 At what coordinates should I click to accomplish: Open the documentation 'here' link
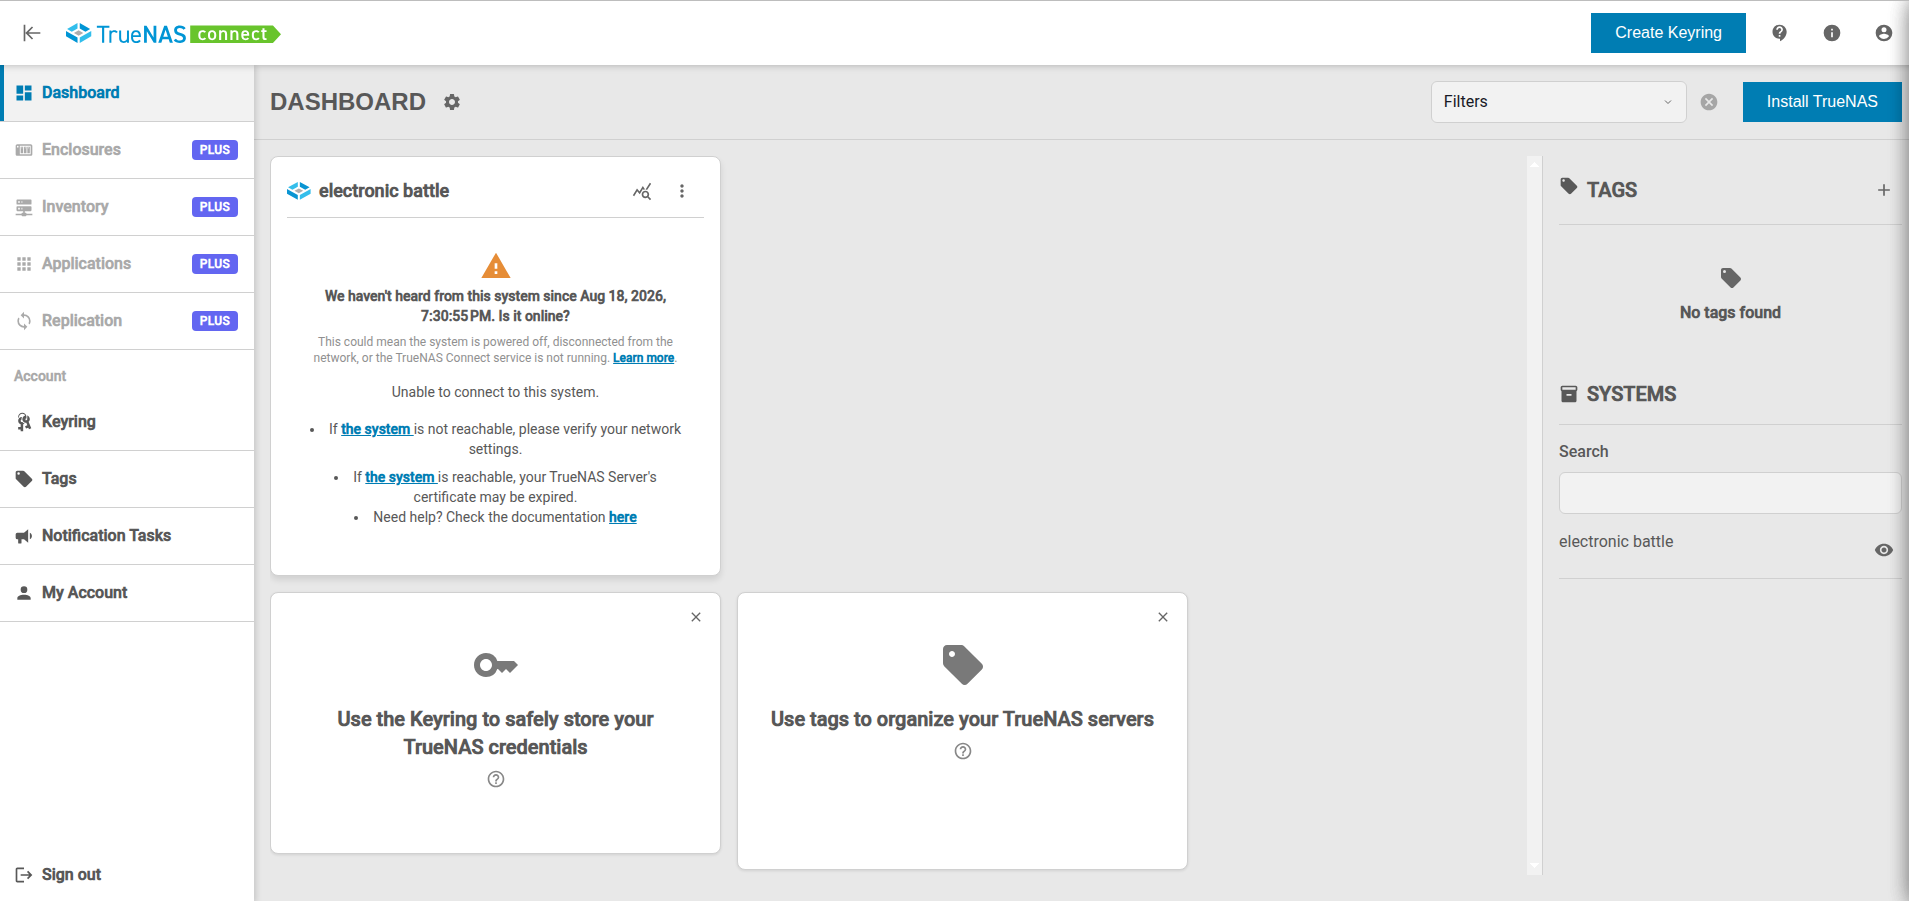623,517
